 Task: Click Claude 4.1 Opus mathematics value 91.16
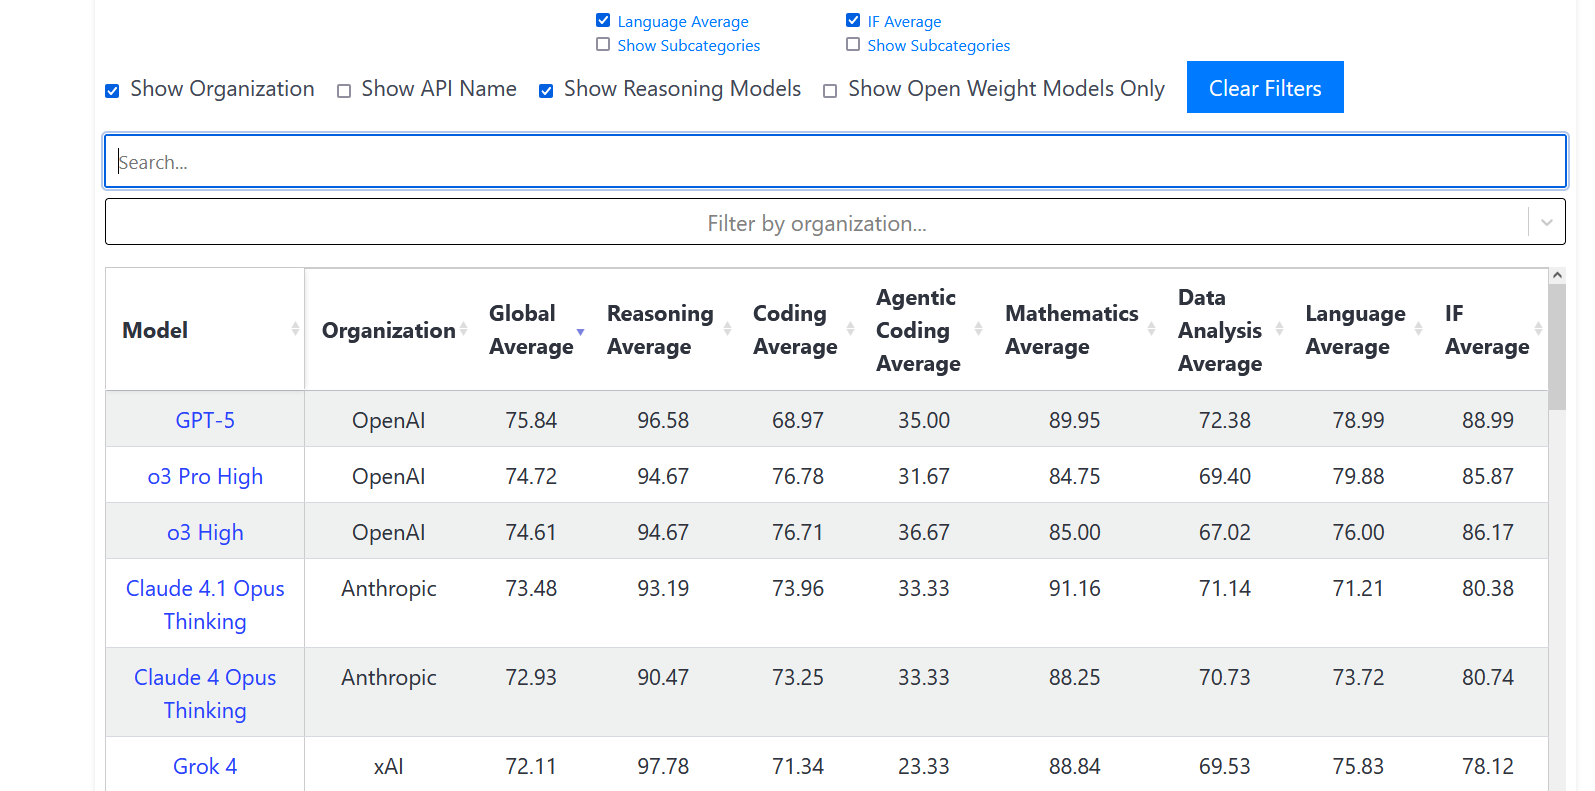click(1075, 588)
